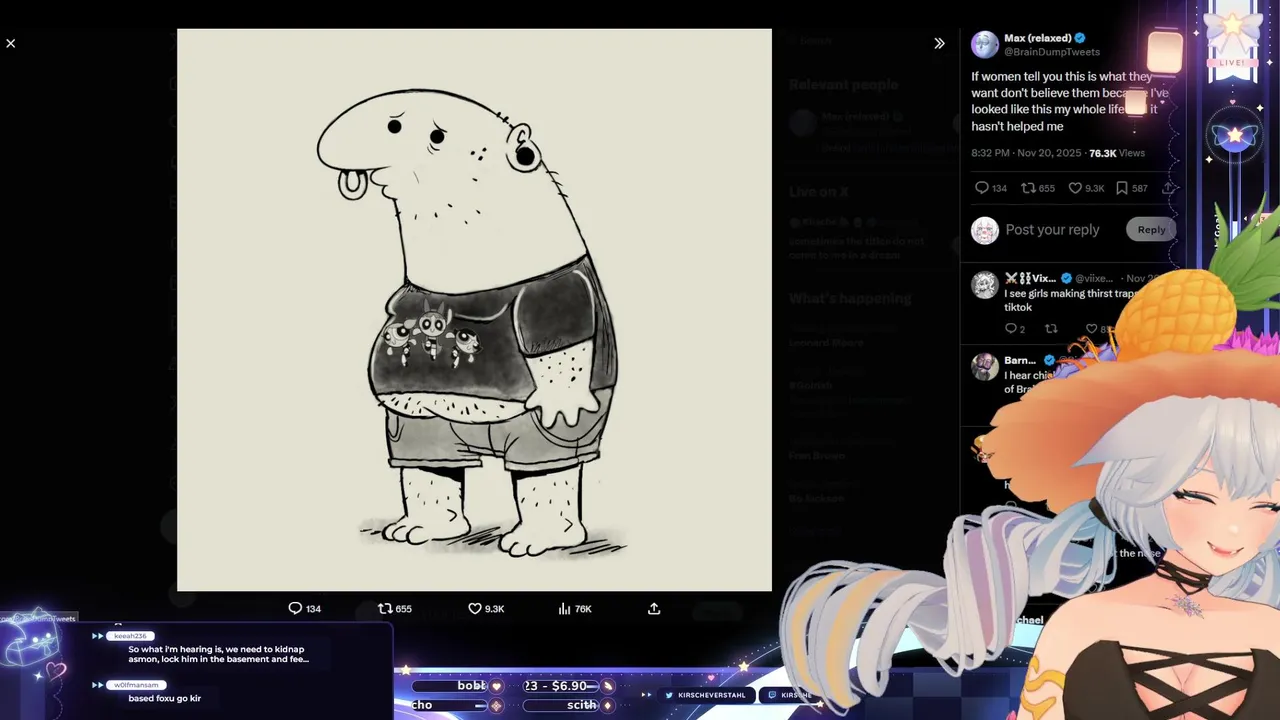Open the Vix... display name

(x=1030, y=278)
